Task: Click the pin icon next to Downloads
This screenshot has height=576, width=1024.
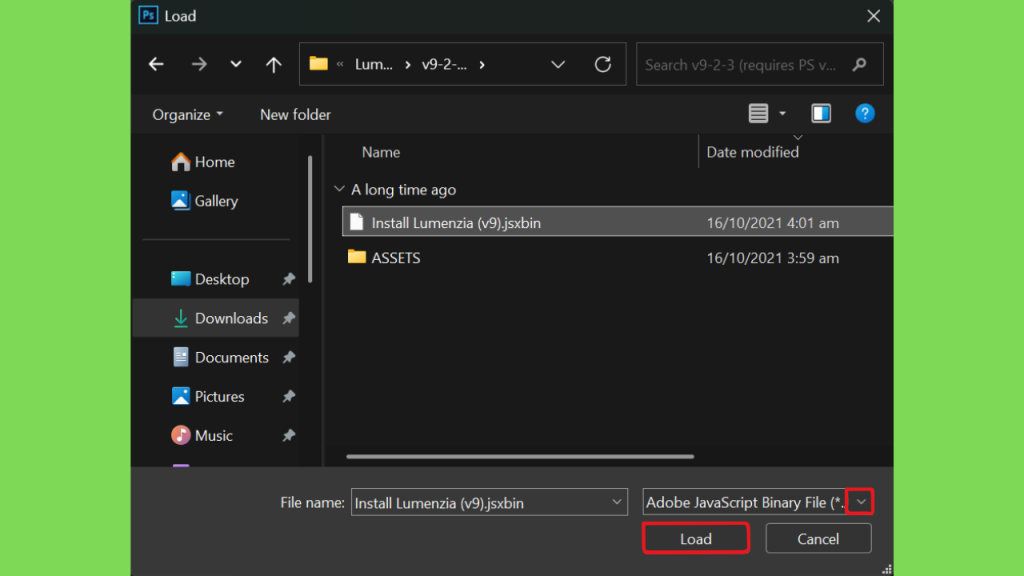Action: [289, 318]
